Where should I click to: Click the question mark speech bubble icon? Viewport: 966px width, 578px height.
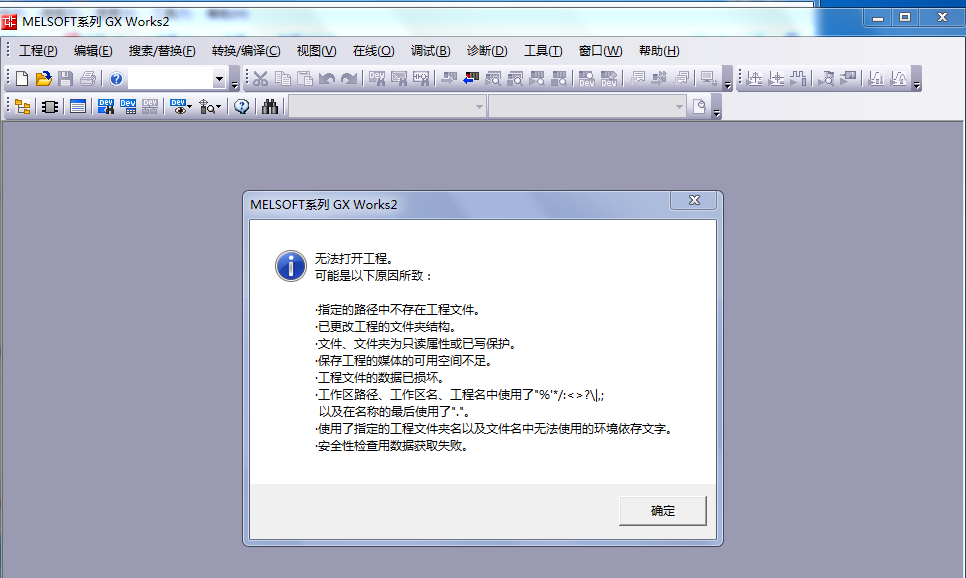[x=242, y=107]
